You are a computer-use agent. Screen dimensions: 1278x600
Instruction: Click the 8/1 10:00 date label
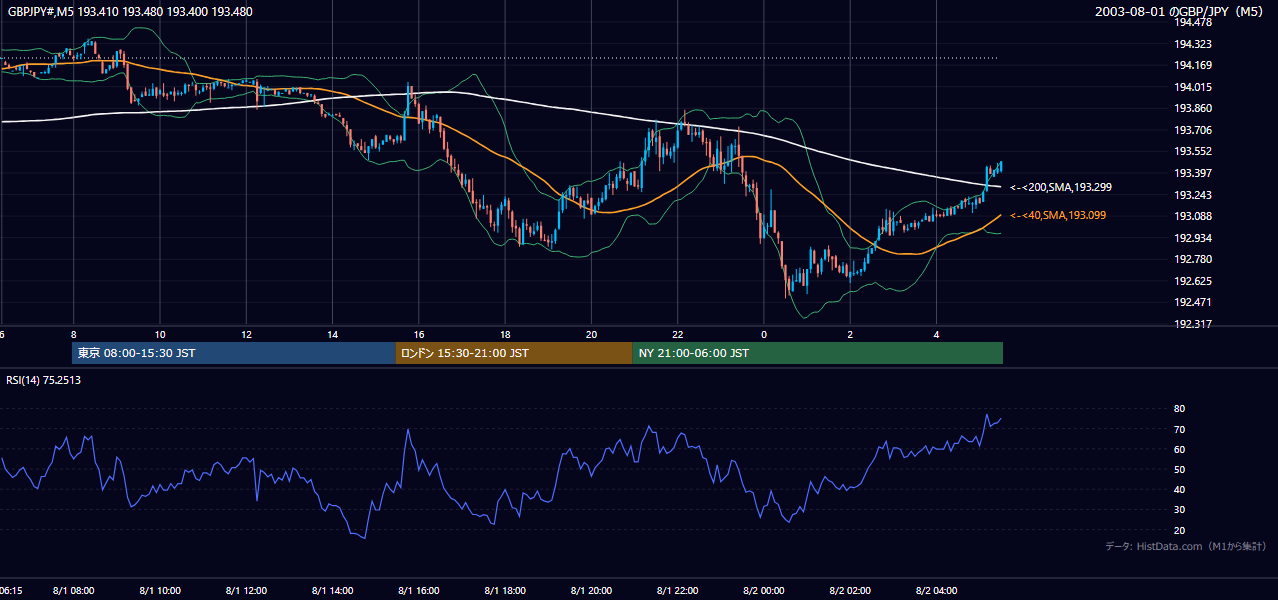pos(160,590)
